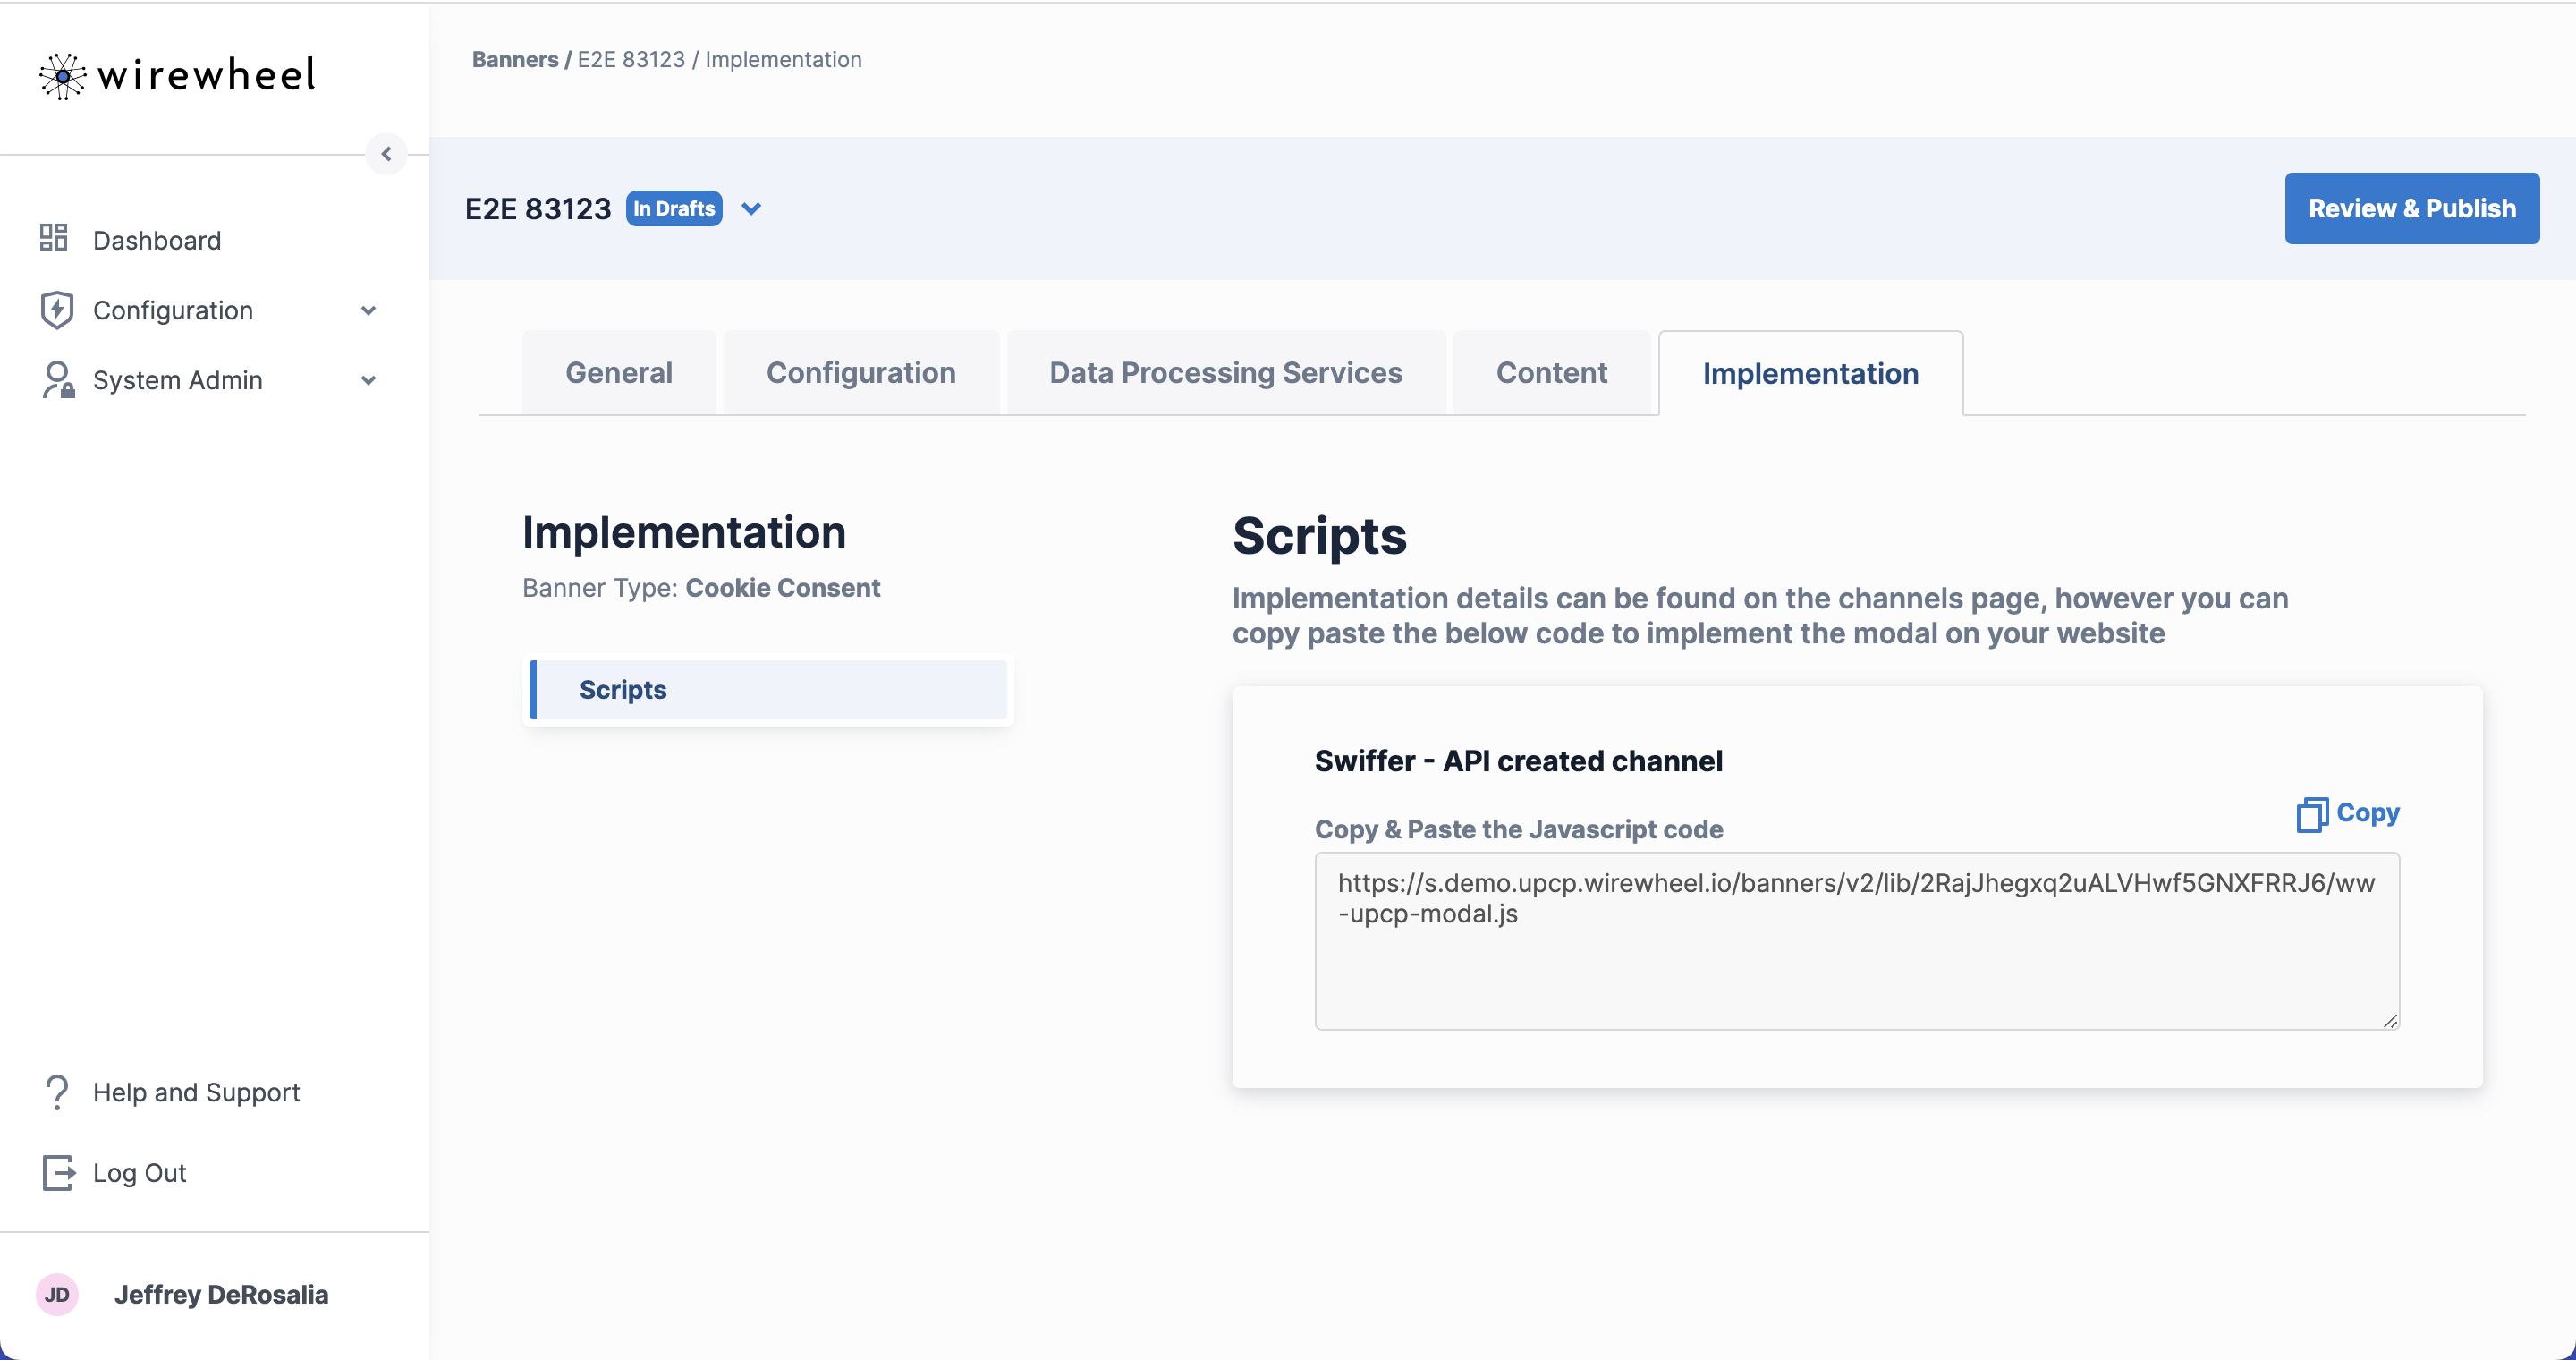The width and height of the screenshot is (2576, 1360).
Task: Collapse the sidebar with arrow button
Action: click(x=386, y=154)
